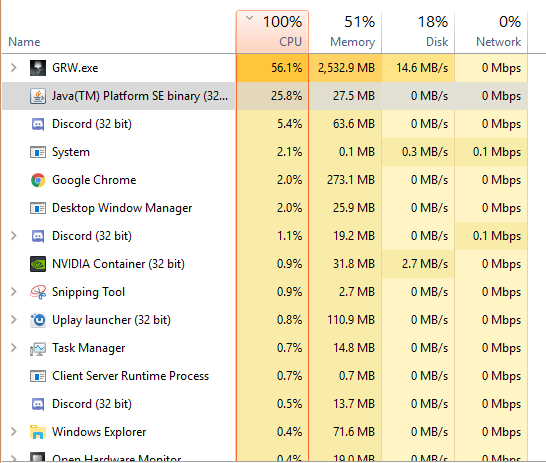Click the GRW.exe process icon
Viewport: 546px width, 463px height.
pyautogui.click(x=38, y=68)
